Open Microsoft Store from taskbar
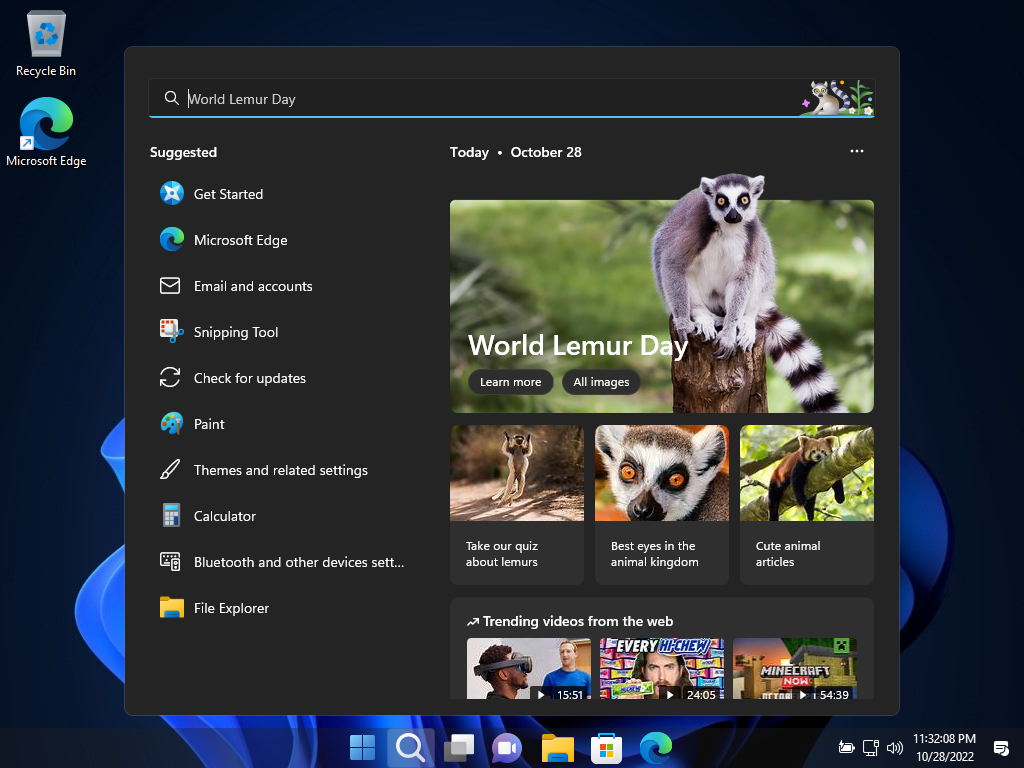 pyautogui.click(x=606, y=747)
